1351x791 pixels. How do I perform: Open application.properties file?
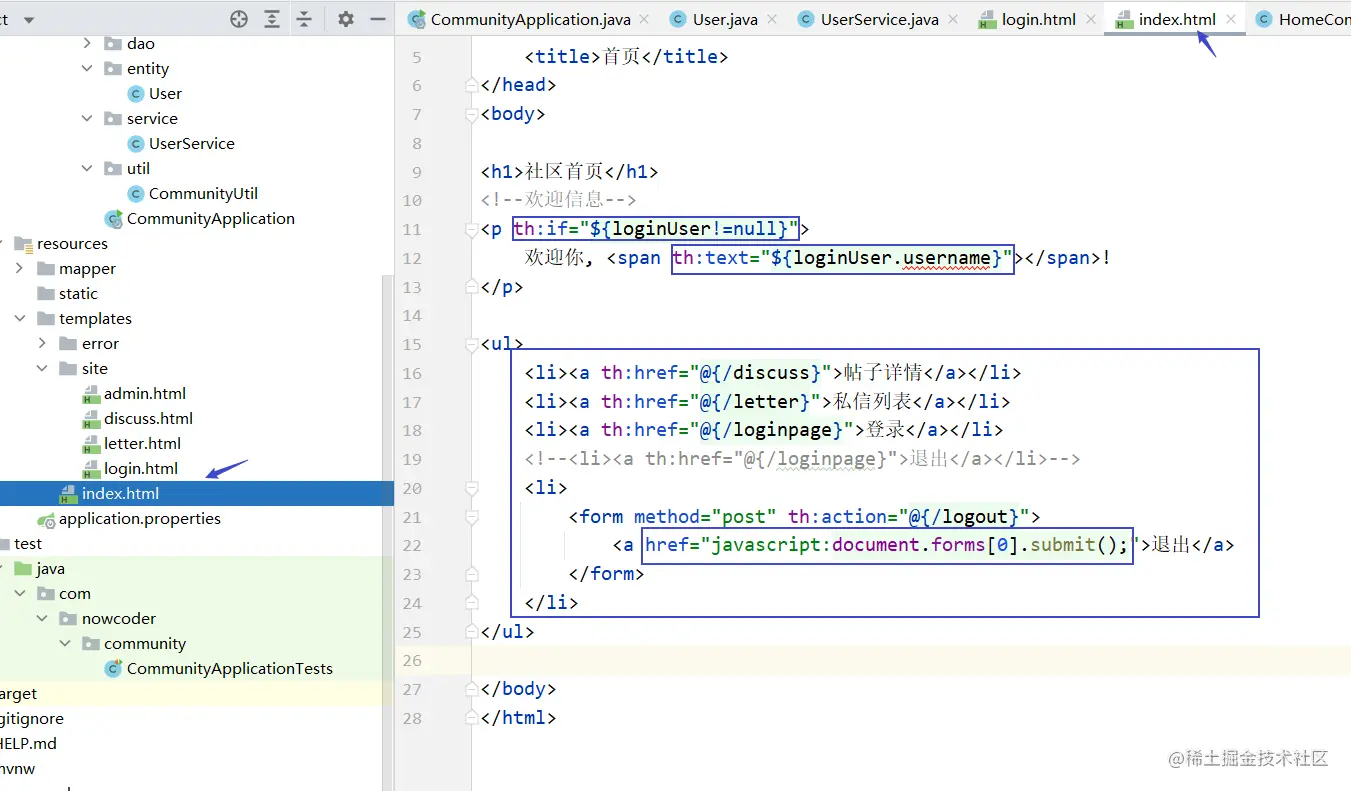(x=139, y=518)
